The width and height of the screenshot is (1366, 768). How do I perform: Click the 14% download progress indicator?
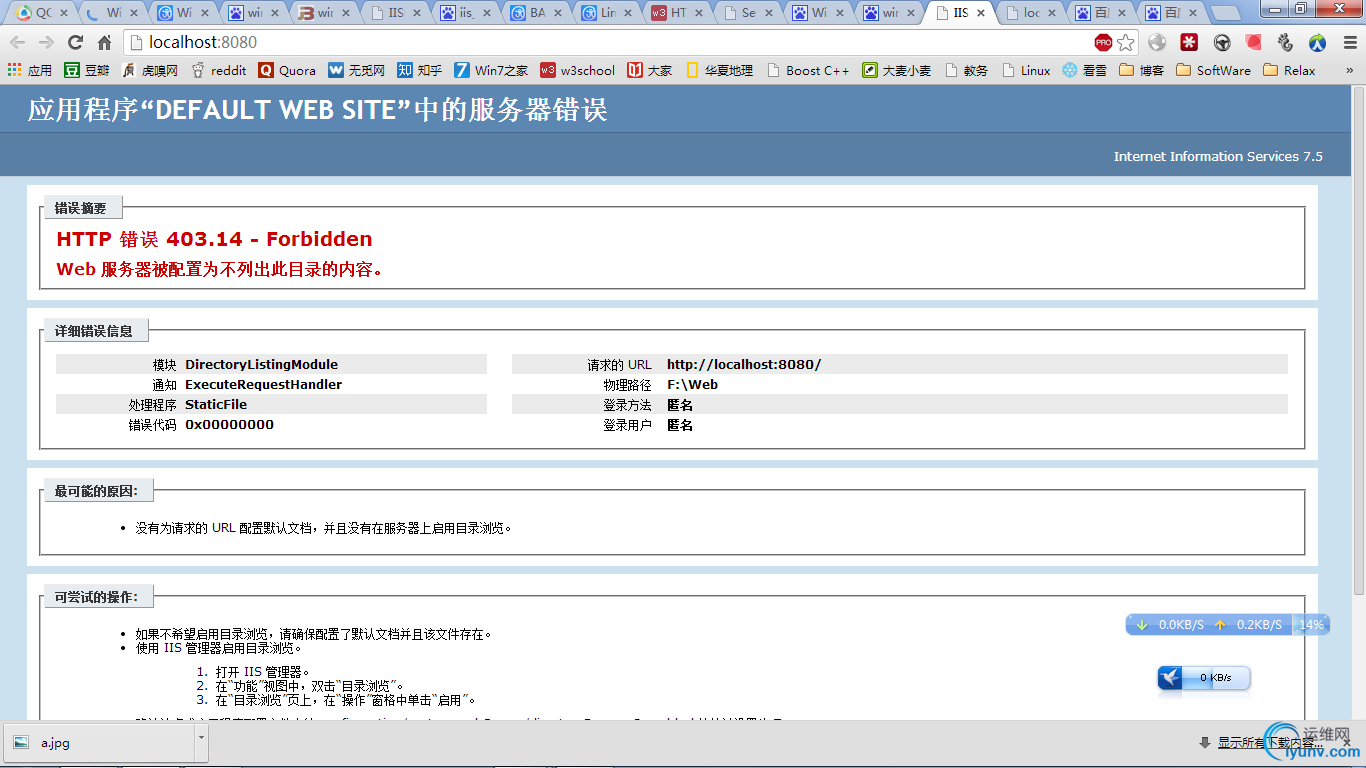coord(1310,624)
